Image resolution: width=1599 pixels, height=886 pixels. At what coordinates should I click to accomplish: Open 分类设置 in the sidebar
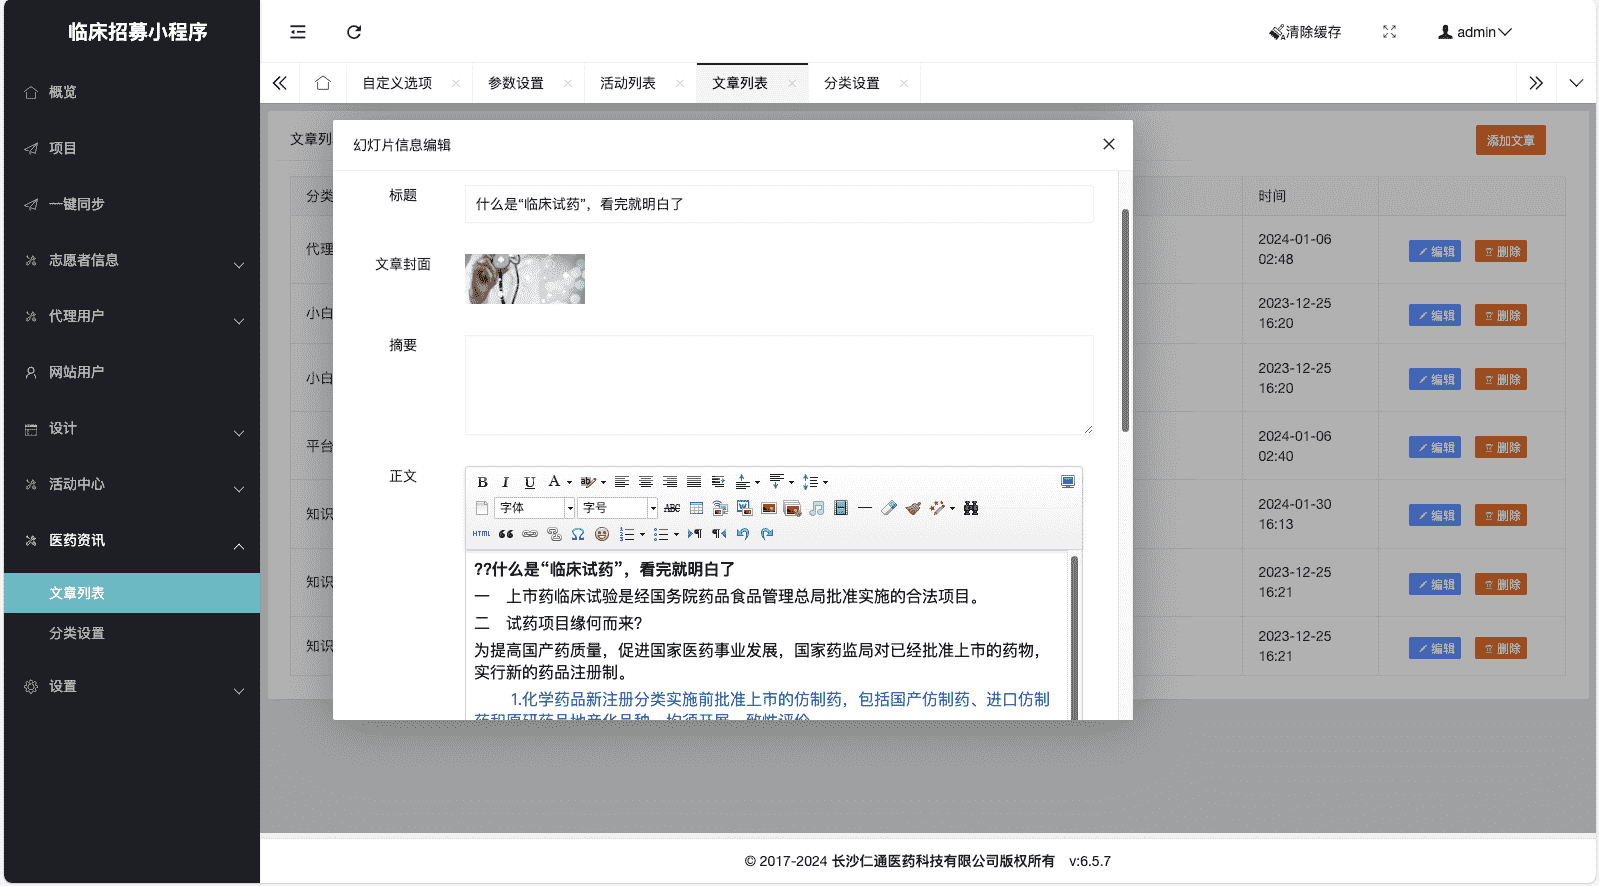coord(77,633)
